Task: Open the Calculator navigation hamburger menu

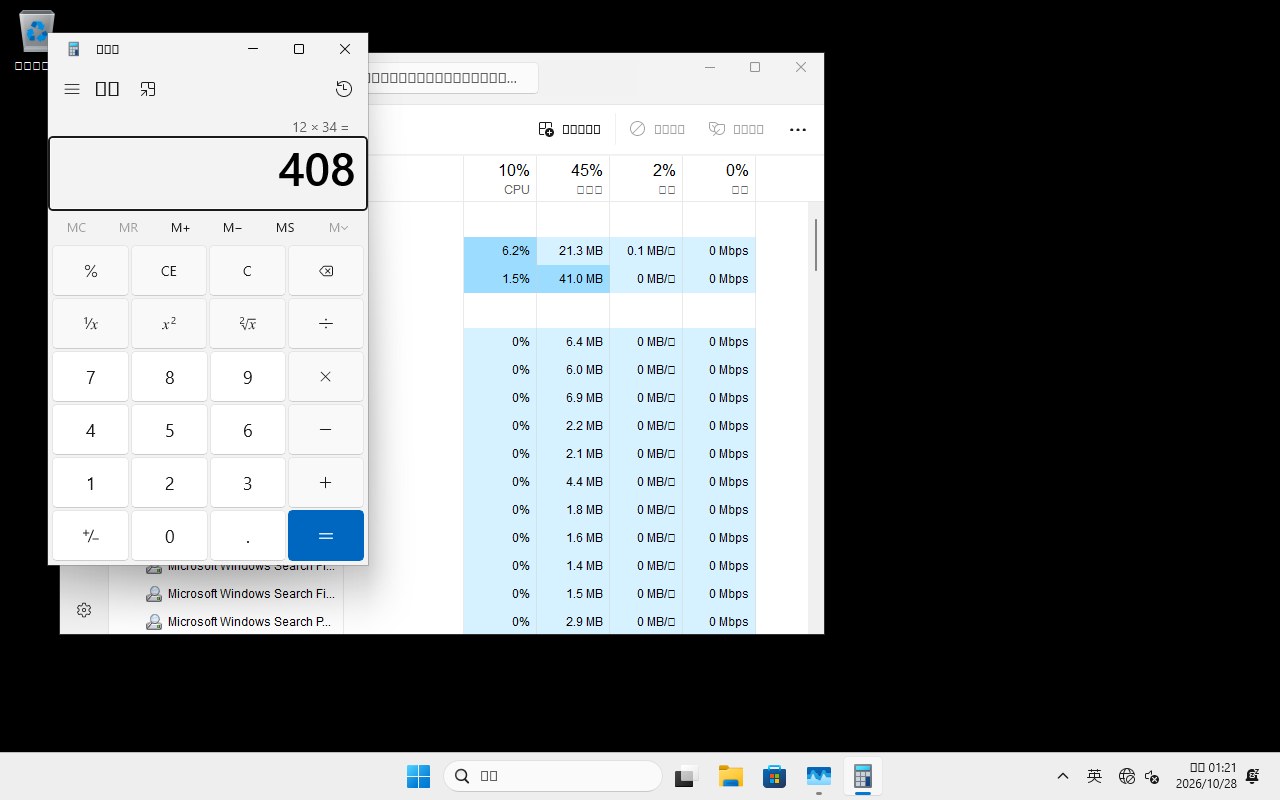Action: click(72, 89)
